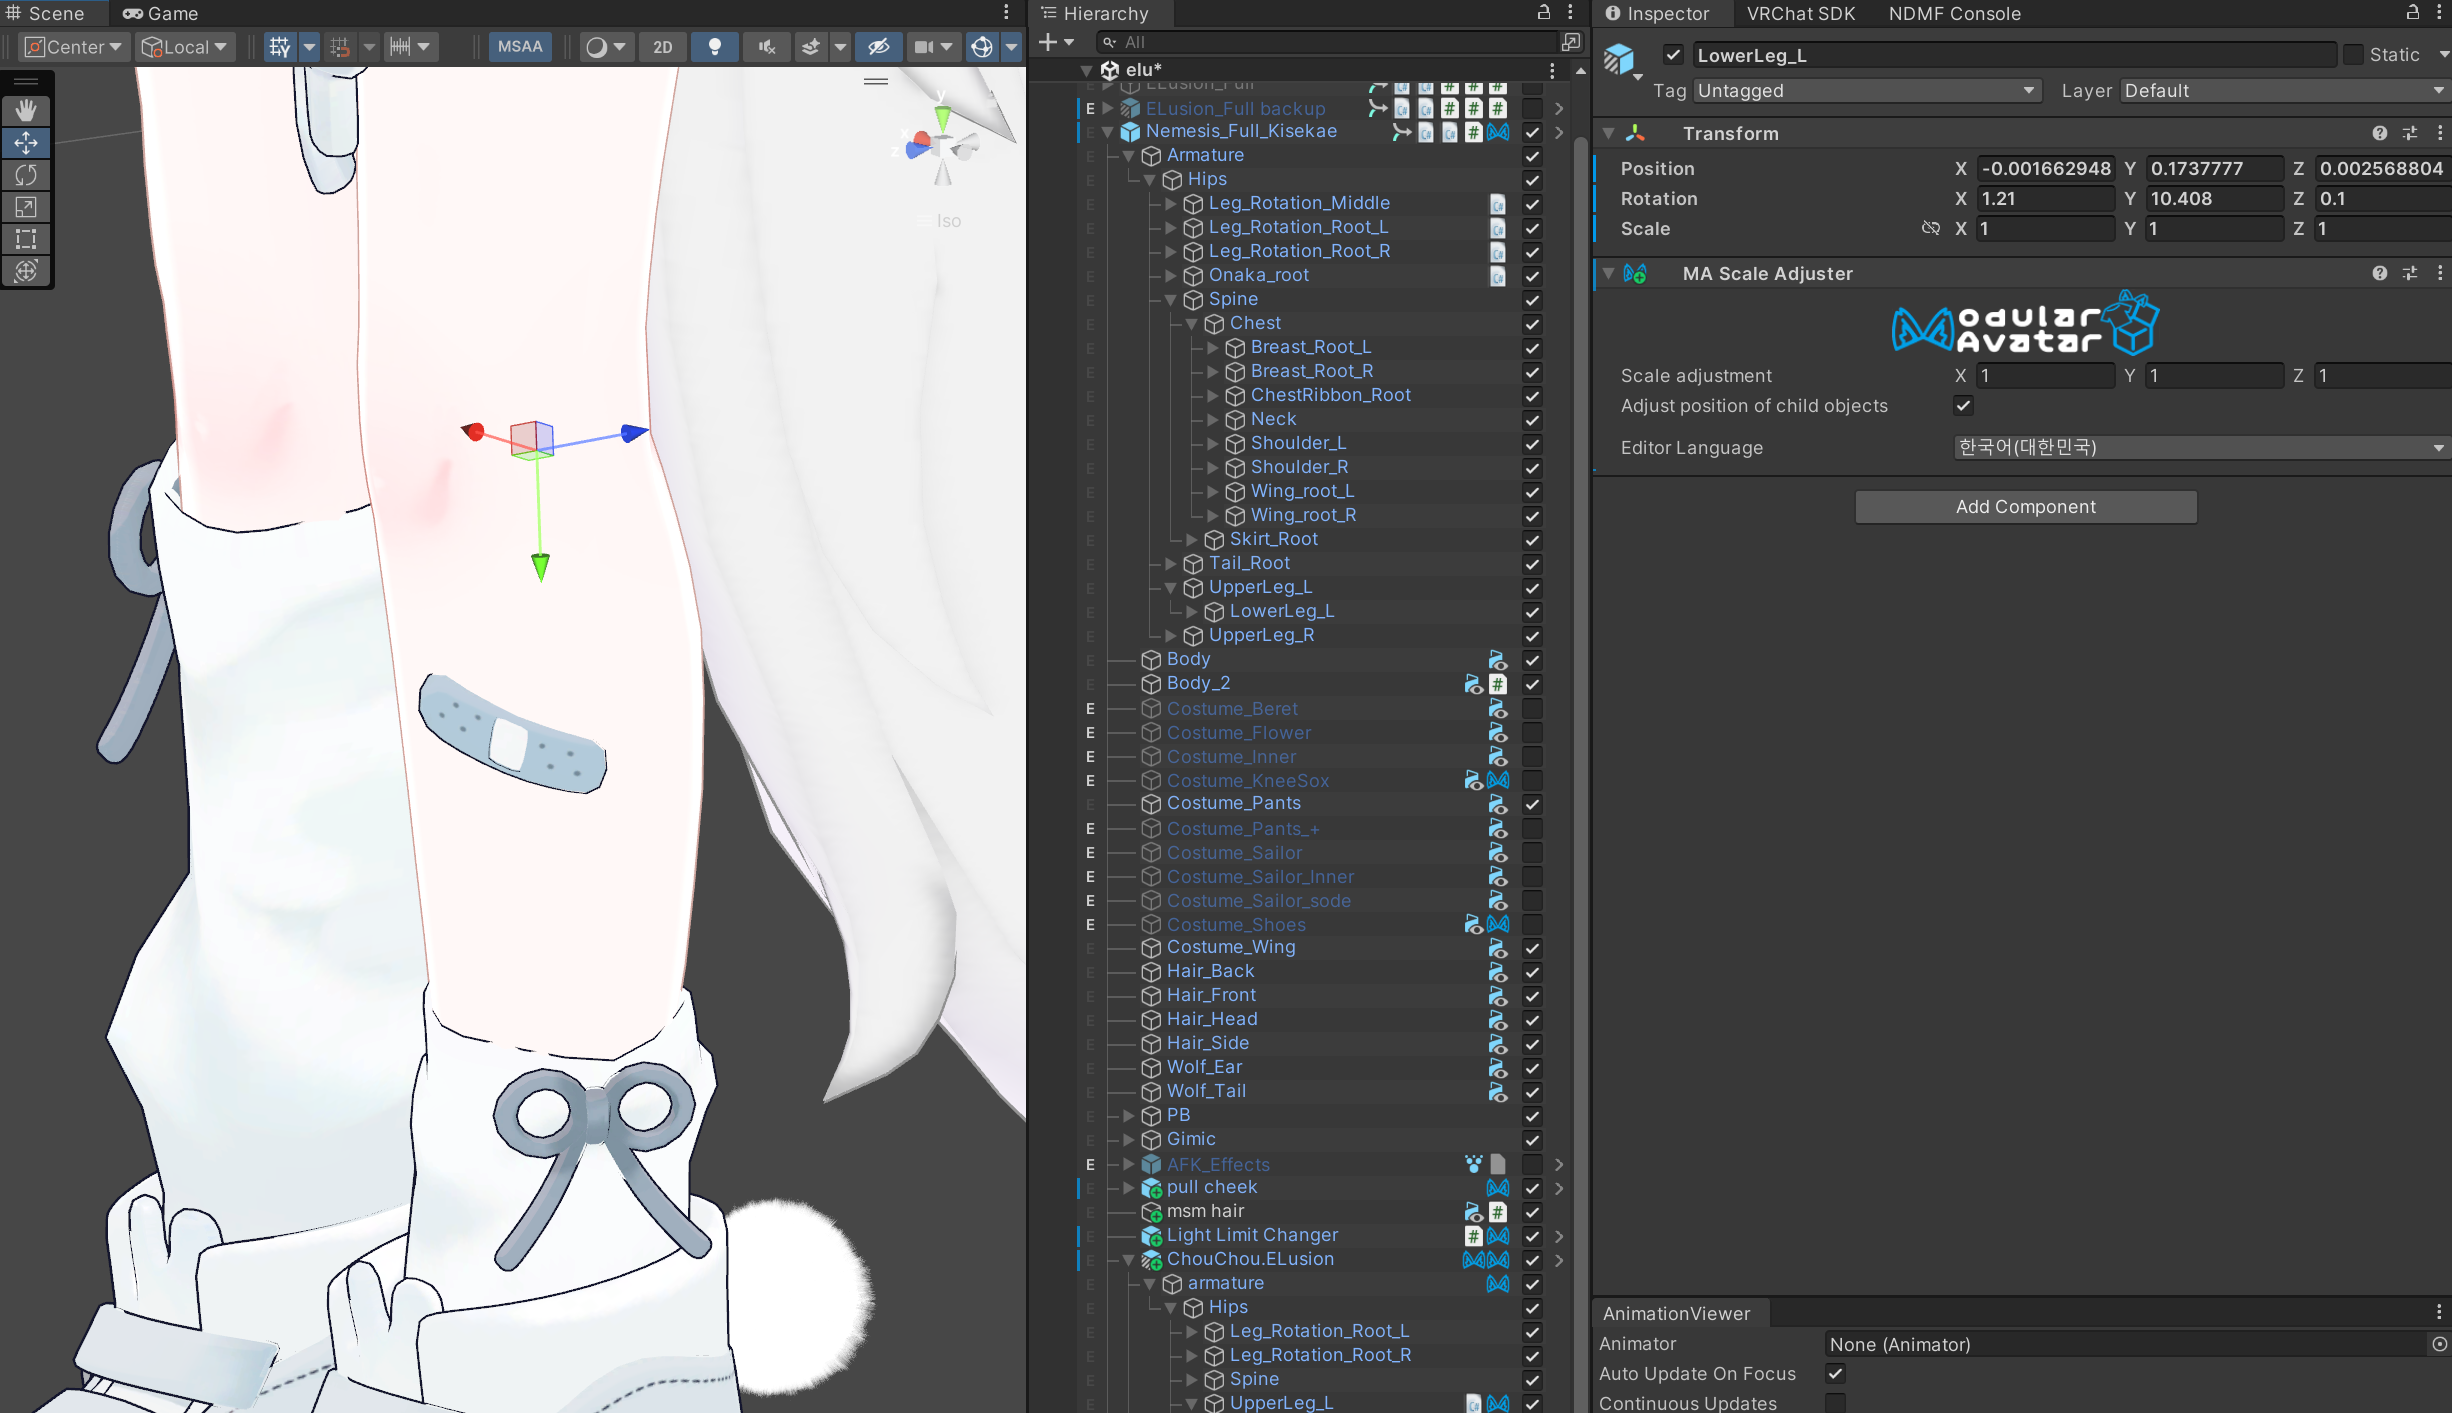Enable the Static checkbox

[x=2353, y=55]
